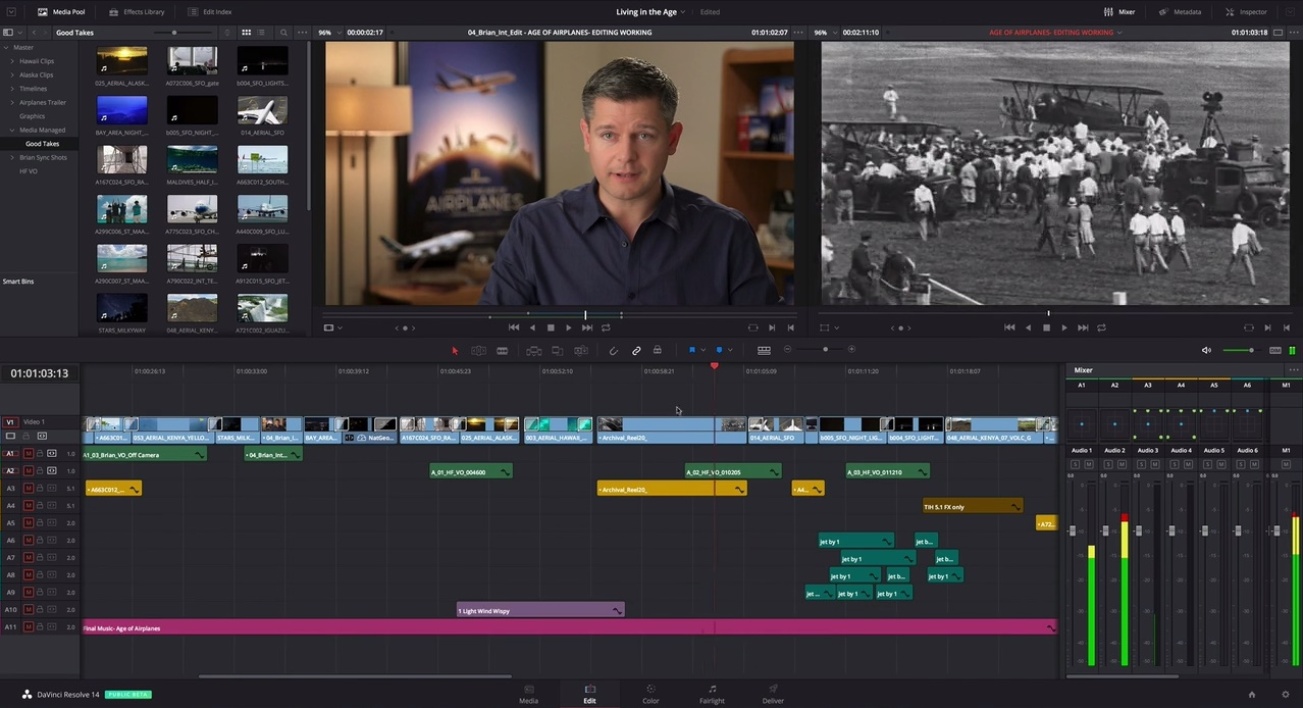Toggle the clip linked selection chain icon
The image size is (1303, 708).
[x=636, y=350]
